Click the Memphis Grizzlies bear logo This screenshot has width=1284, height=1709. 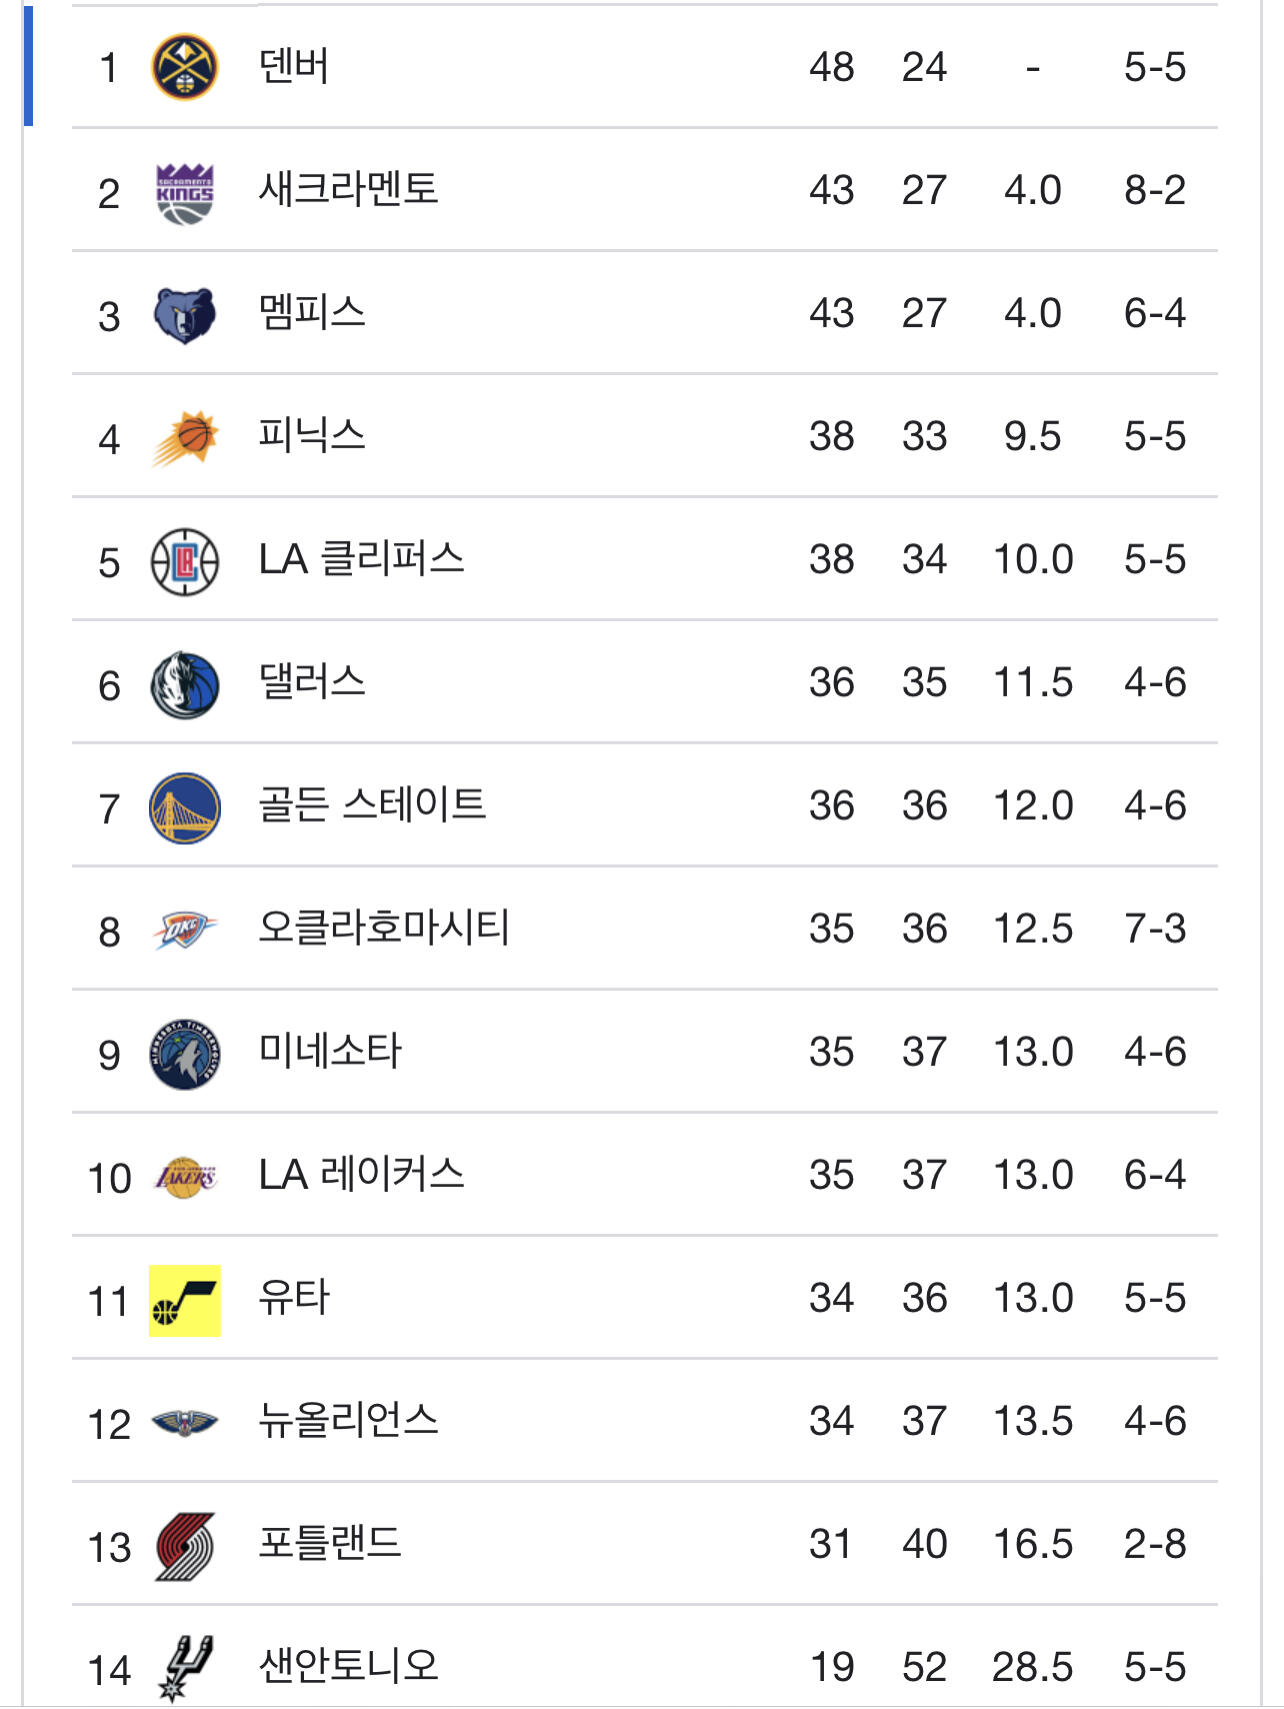[x=184, y=315]
